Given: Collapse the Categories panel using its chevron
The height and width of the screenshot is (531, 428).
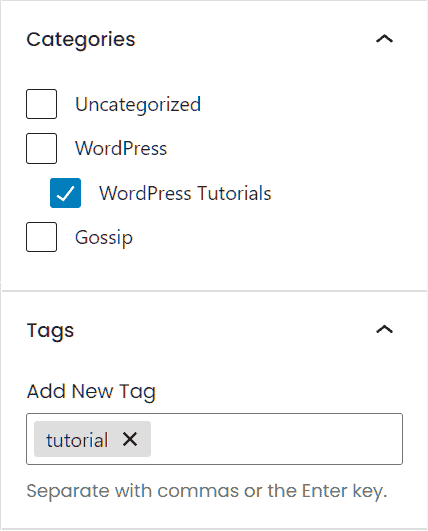Looking at the screenshot, I should tap(385, 39).
